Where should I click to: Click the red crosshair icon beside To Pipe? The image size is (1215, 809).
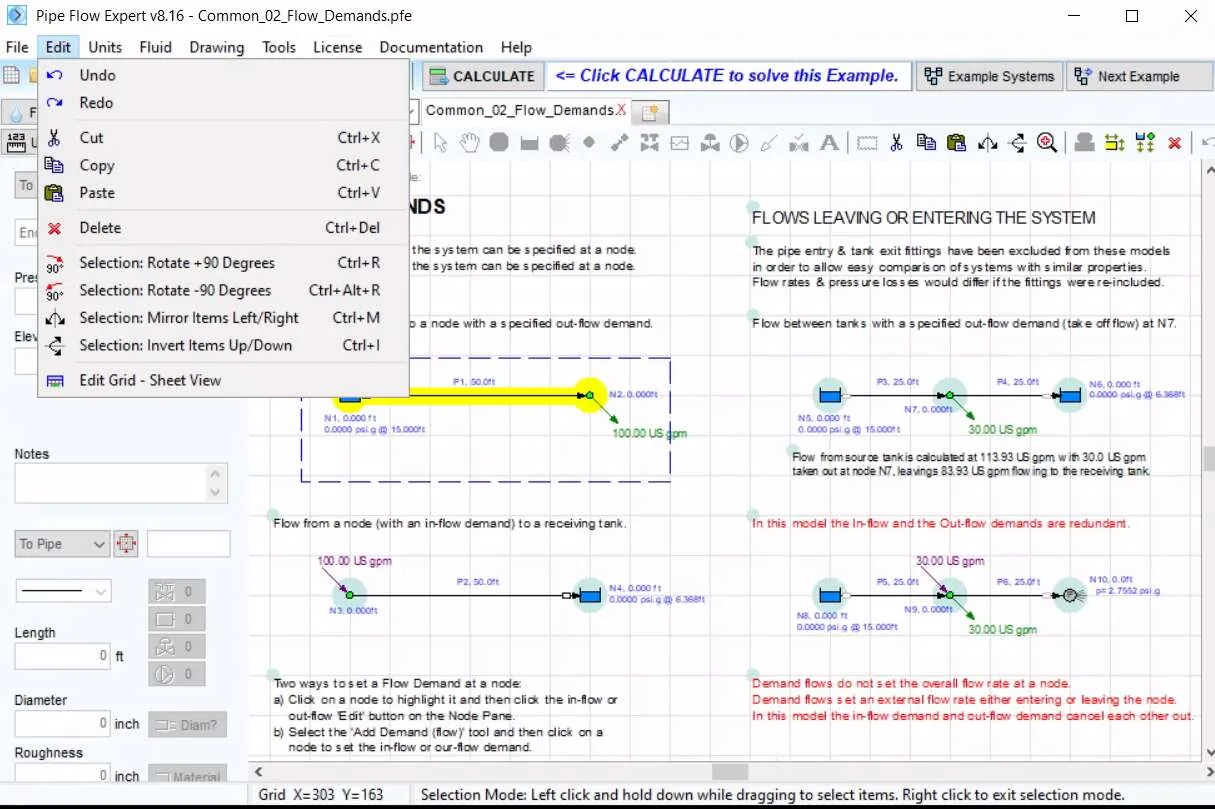coord(126,544)
